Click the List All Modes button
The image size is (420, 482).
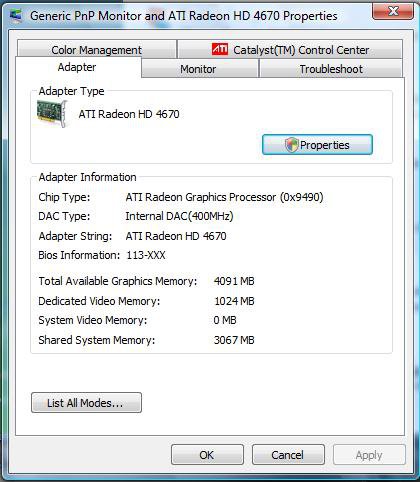(86, 403)
